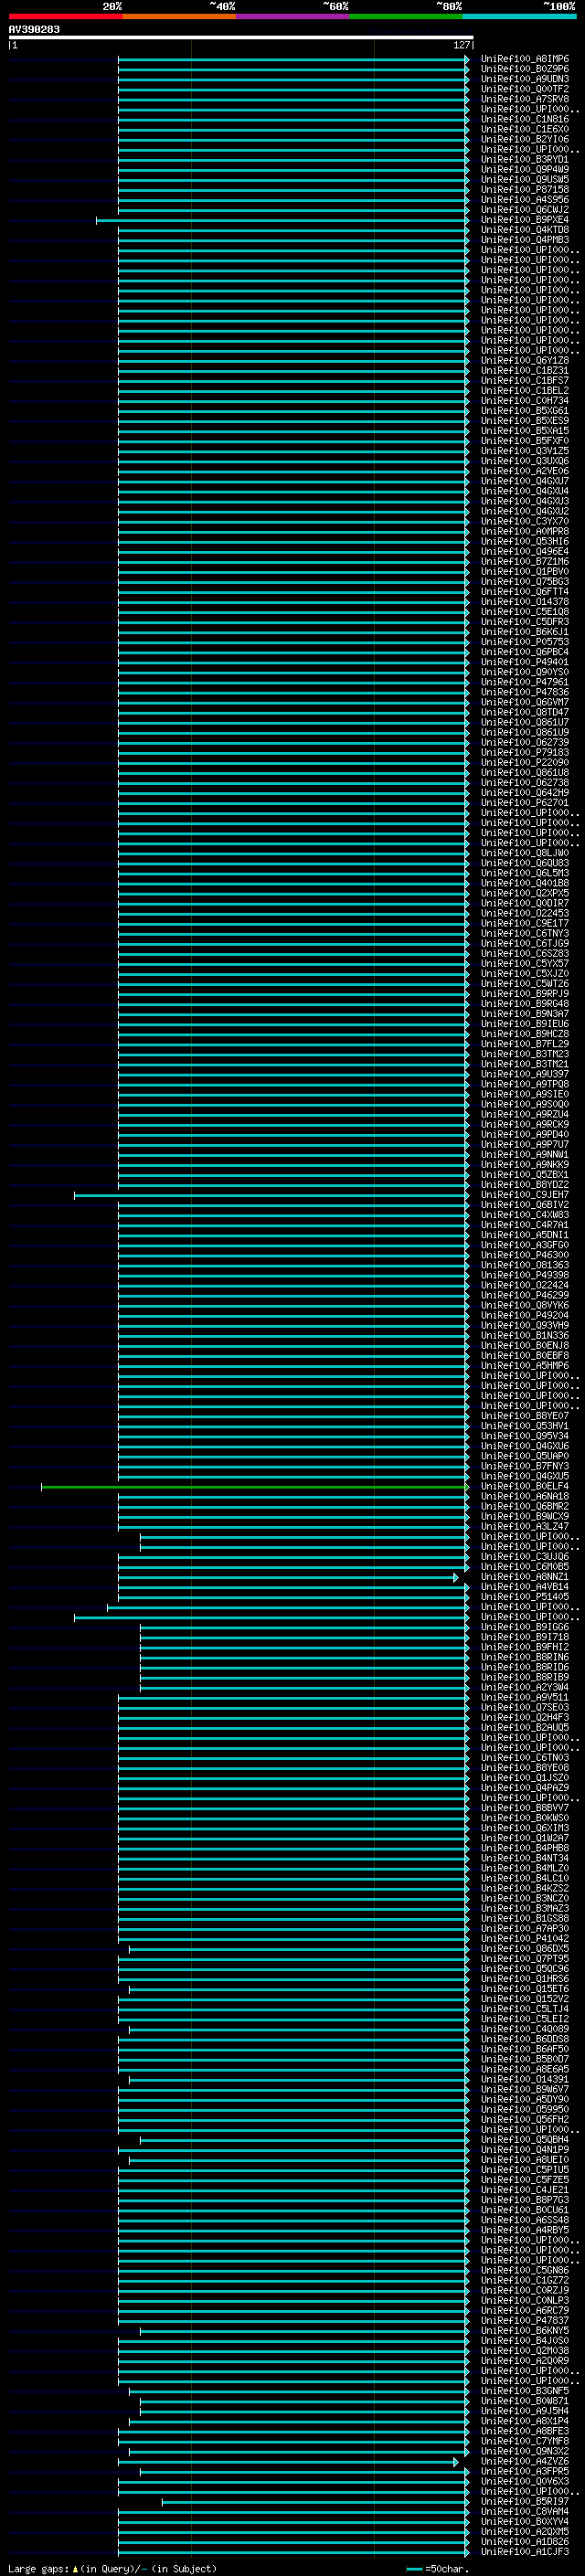The width and height of the screenshot is (585, 2576).
Task: Select hit label UniRef100_P87158
Action: click(524, 189)
